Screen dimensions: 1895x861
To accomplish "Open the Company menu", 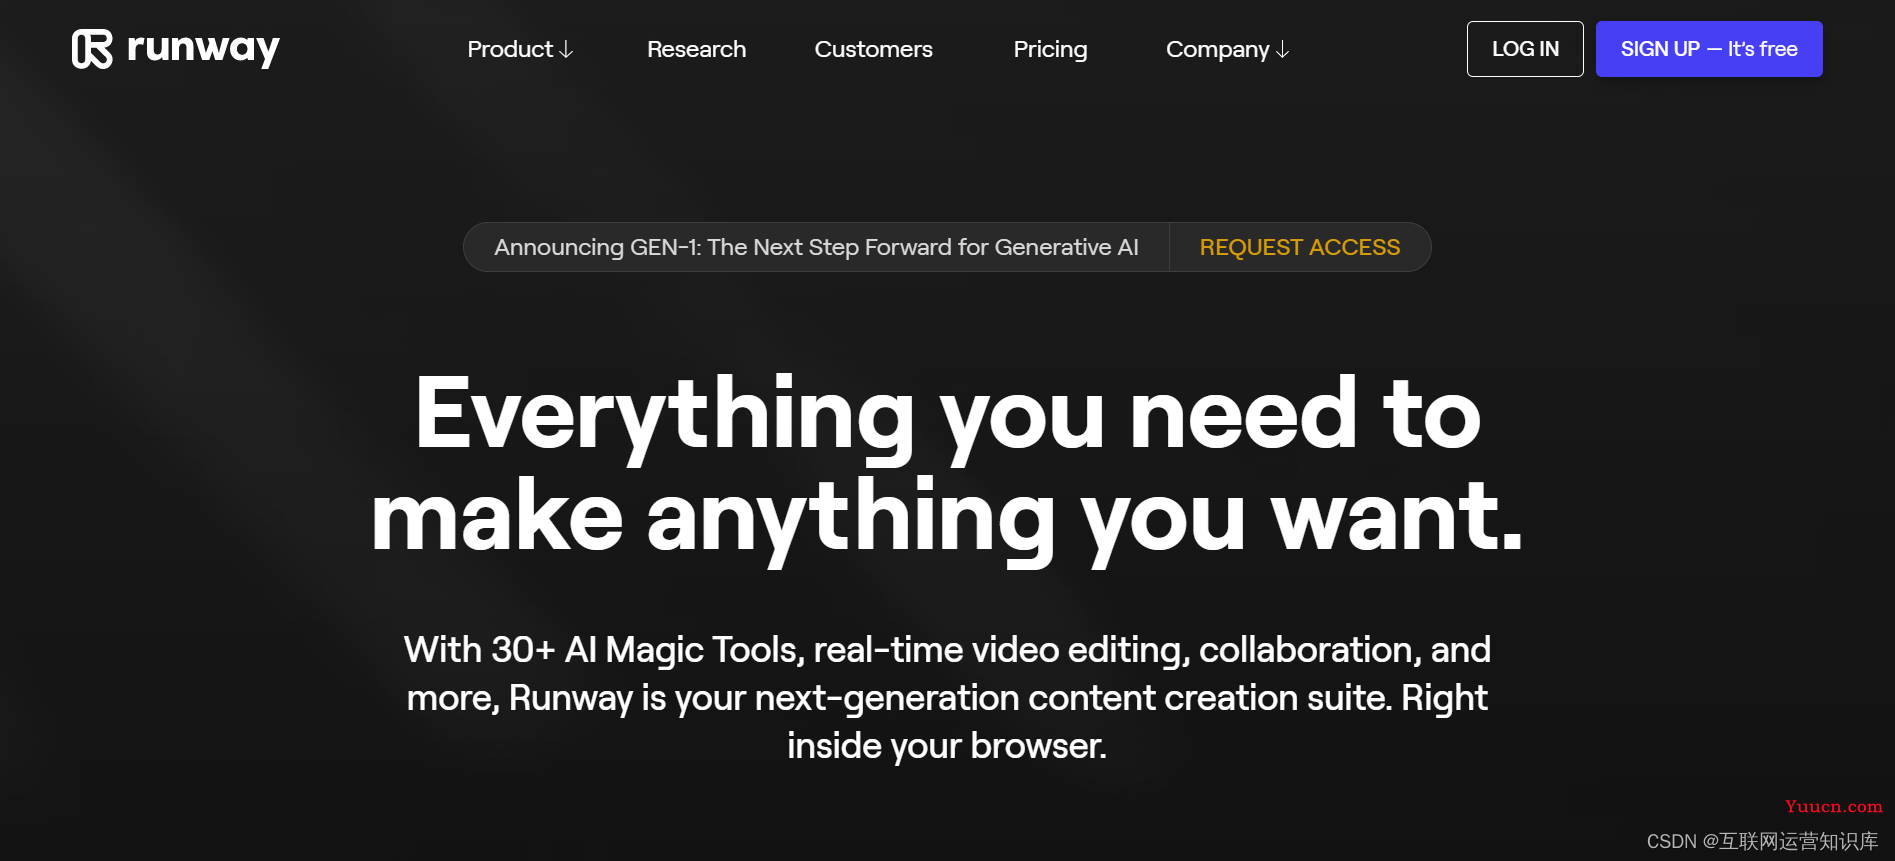I will [1227, 49].
